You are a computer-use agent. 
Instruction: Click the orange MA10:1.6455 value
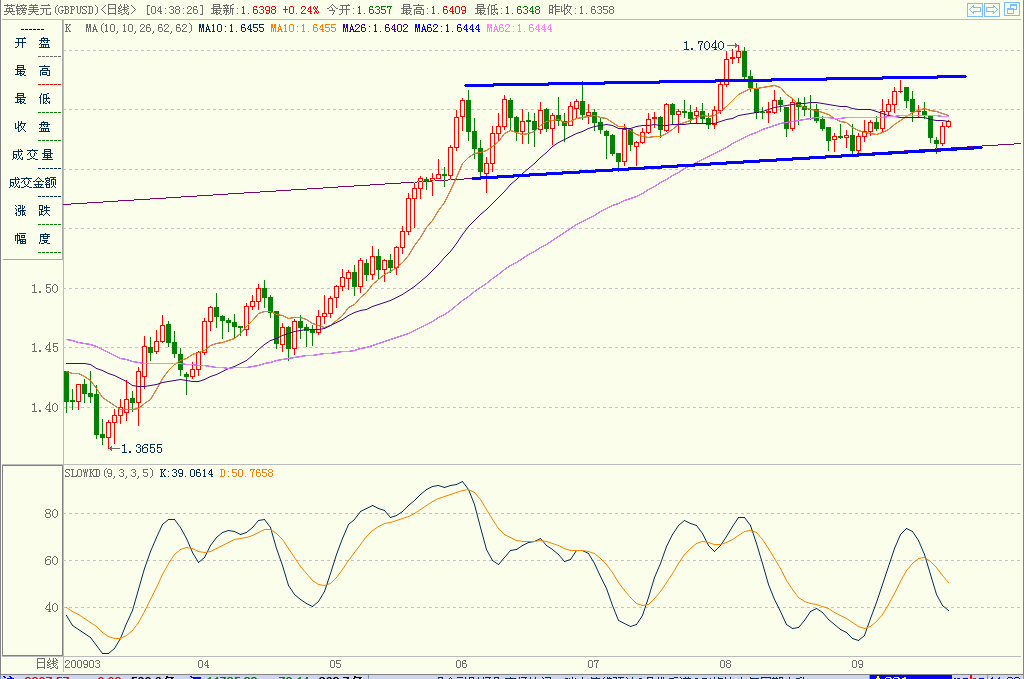[303, 29]
